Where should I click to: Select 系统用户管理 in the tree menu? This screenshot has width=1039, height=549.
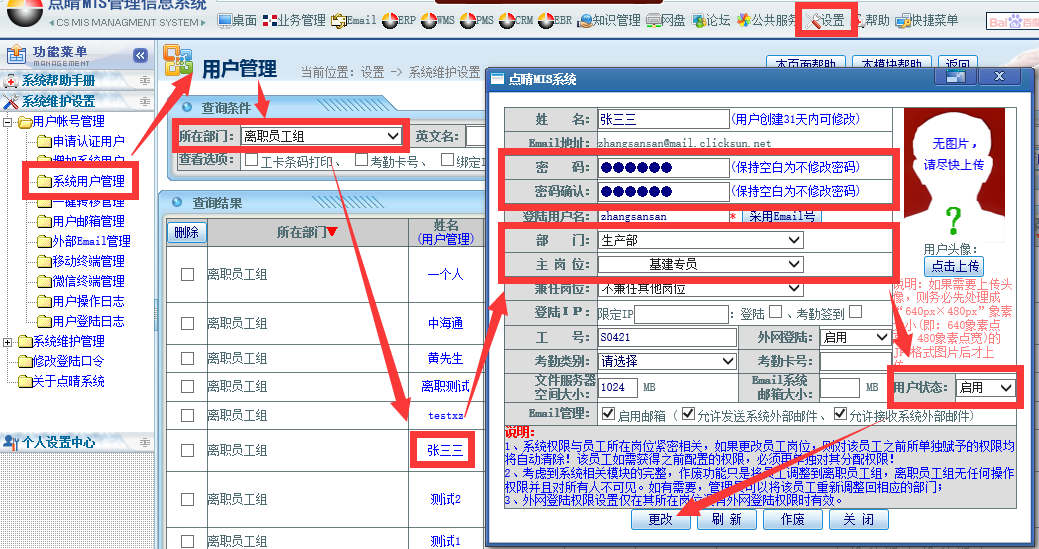pyautogui.click(x=87, y=181)
